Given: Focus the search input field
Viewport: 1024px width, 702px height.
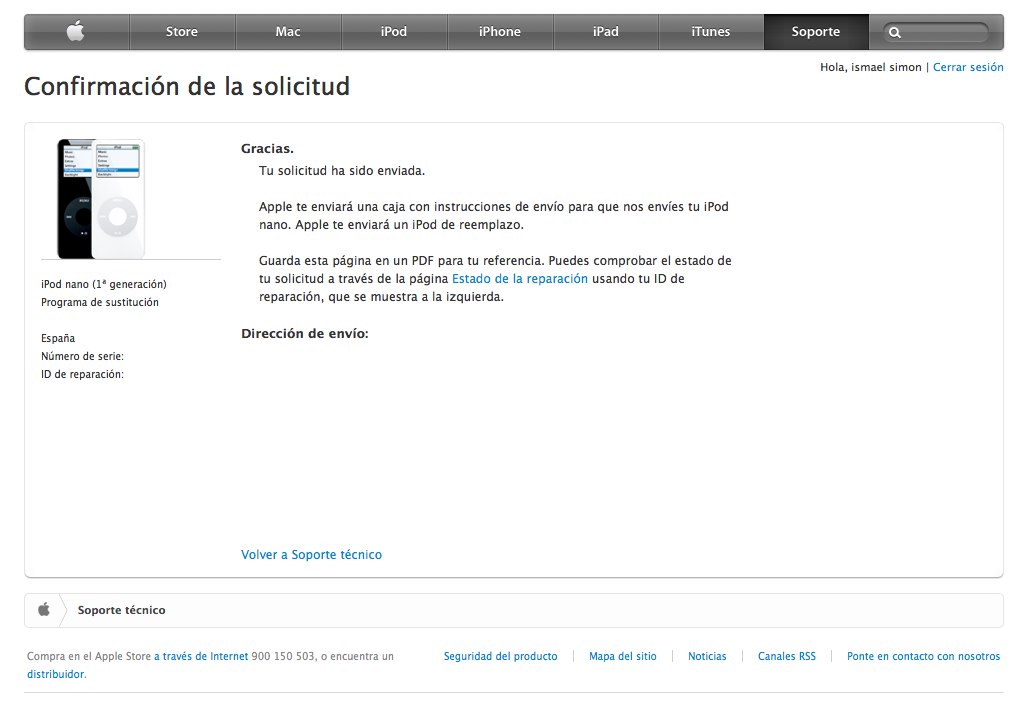Looking at the screenshot, I should [936, 32].
